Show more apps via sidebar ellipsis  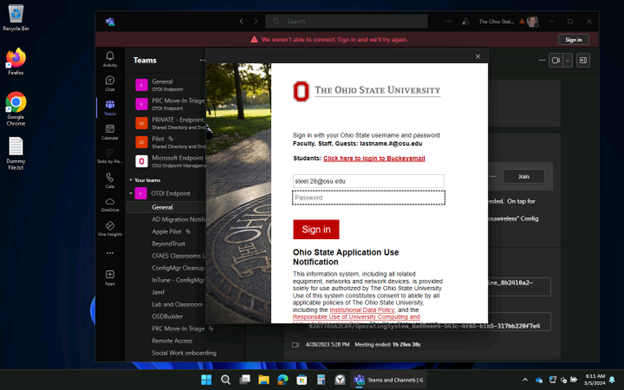tap(110, 253)
